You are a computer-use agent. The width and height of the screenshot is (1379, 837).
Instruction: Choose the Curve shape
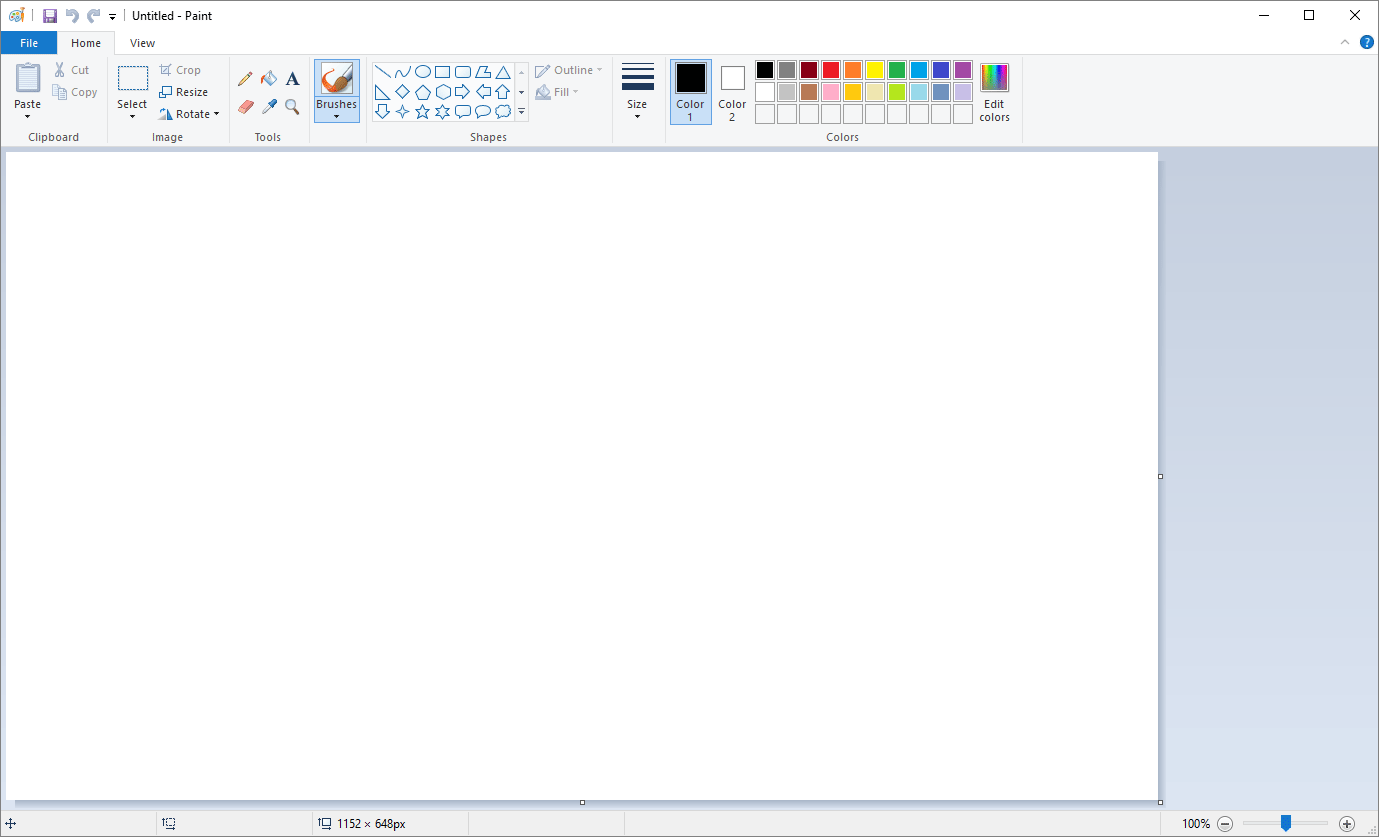402,72
